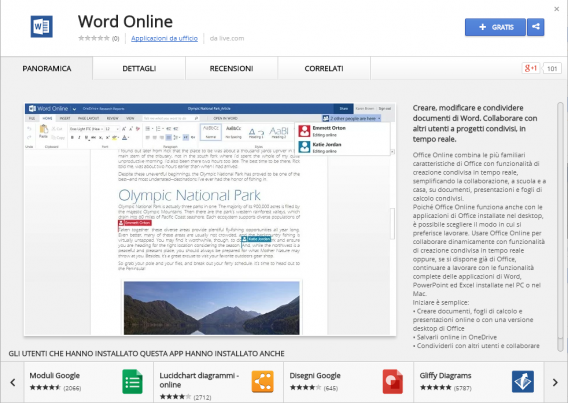Show previous related apps with left arrow
Image resolution: width=568 pixels, height=403 pixels.
pyautogui.click(x=13, y=382)
